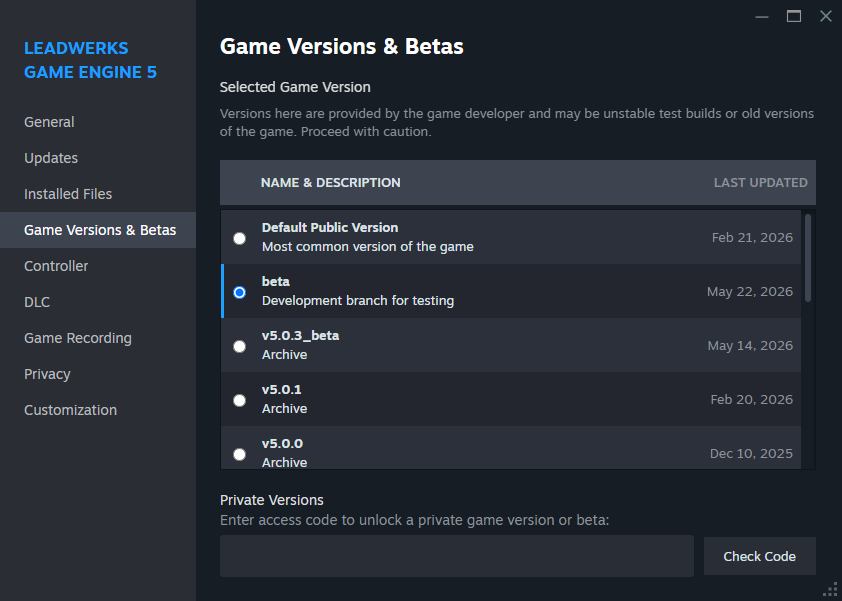The height and width of the screenshot is (601, 842).
Task: Open the Controller settings
Action: (x=98, y=266)
